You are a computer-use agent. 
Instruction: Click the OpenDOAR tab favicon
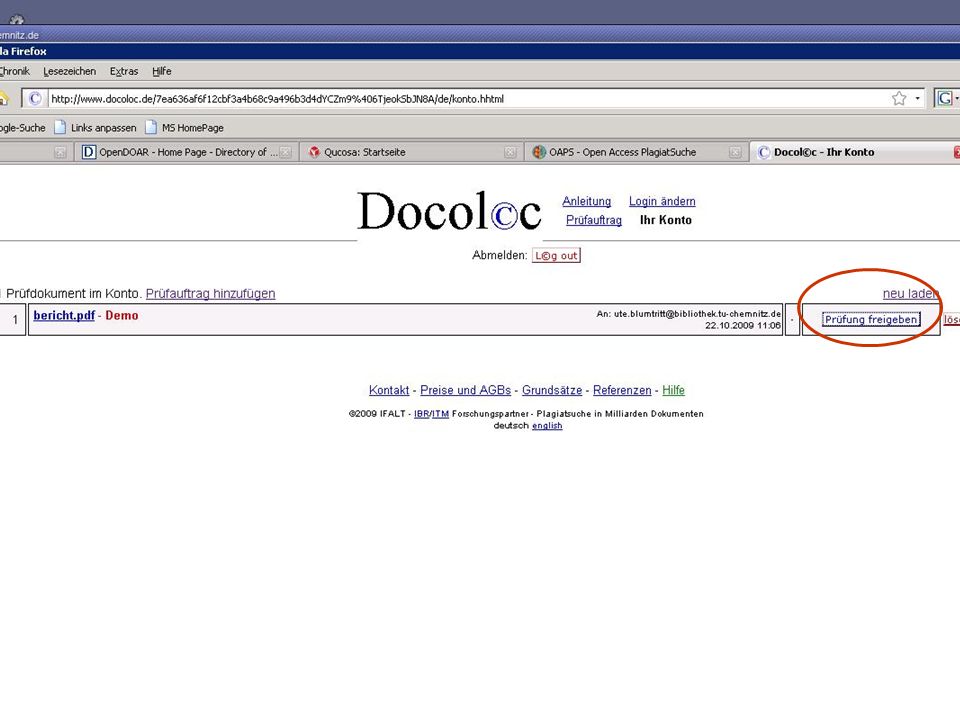[x=89, y=152]
